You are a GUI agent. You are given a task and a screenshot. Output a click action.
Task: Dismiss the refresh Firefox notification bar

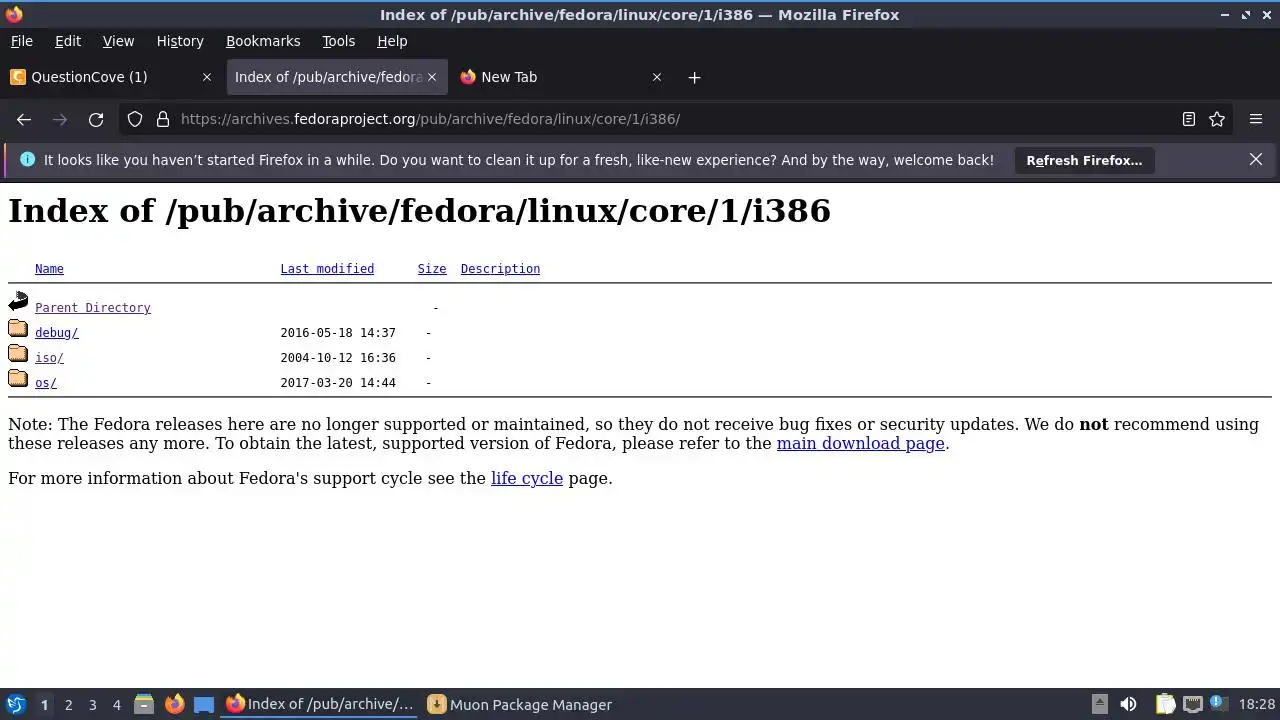[1256, 160]
